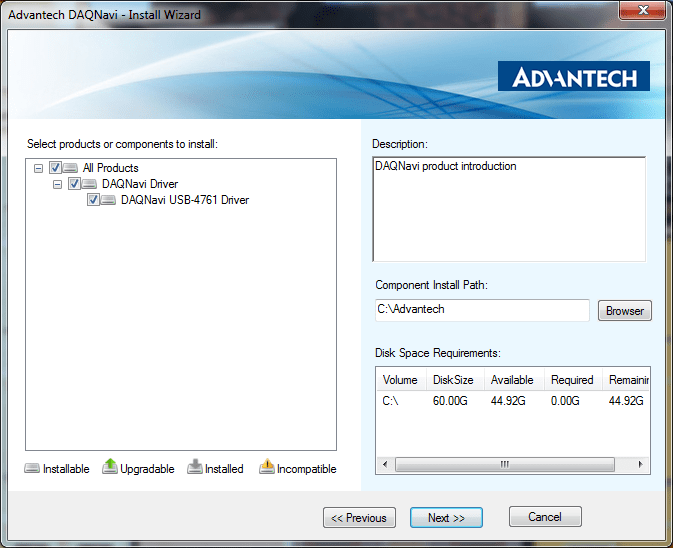The image size is (673, 548).
Task: Uncheck the DAQNavi Driver checkbox
Action: [x=74, y=184]
